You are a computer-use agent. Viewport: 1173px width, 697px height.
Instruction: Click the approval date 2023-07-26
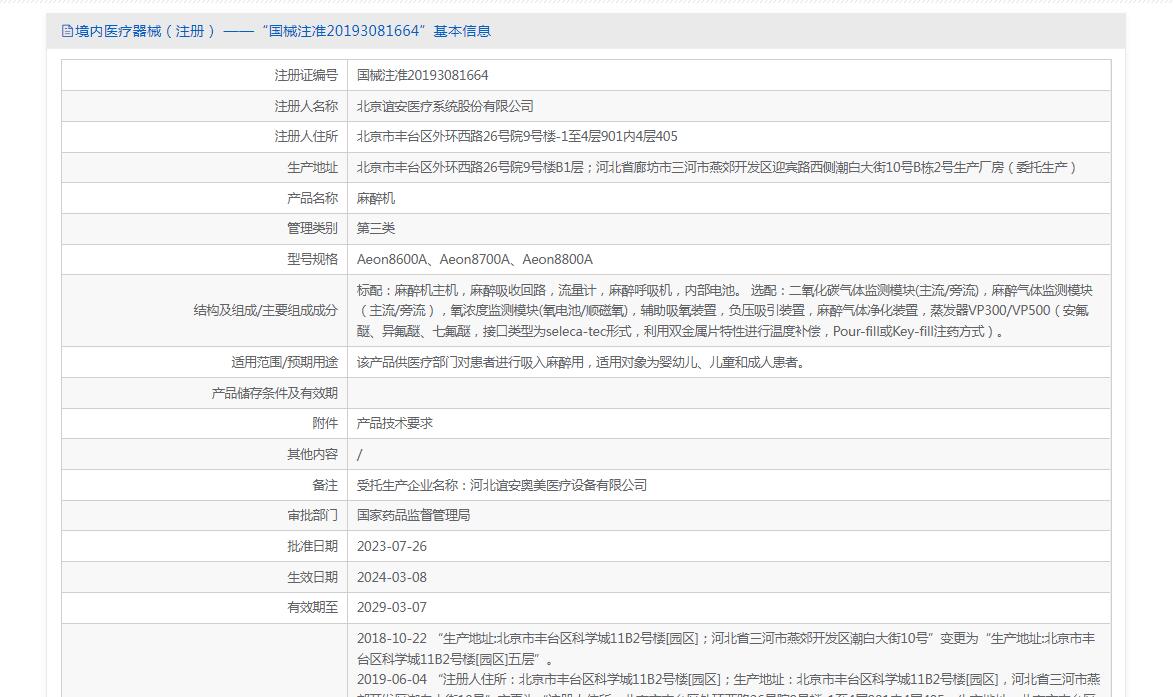[x=392, y=546]
